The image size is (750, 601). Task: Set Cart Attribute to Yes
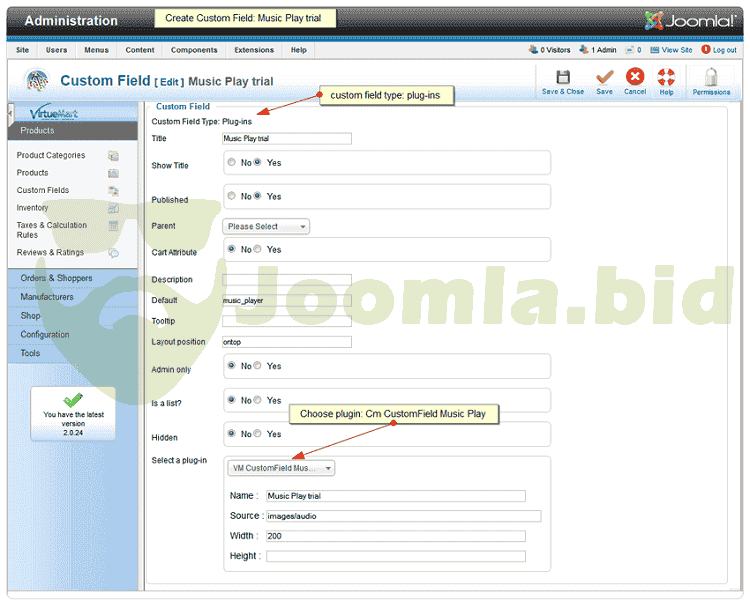(257, 249)
